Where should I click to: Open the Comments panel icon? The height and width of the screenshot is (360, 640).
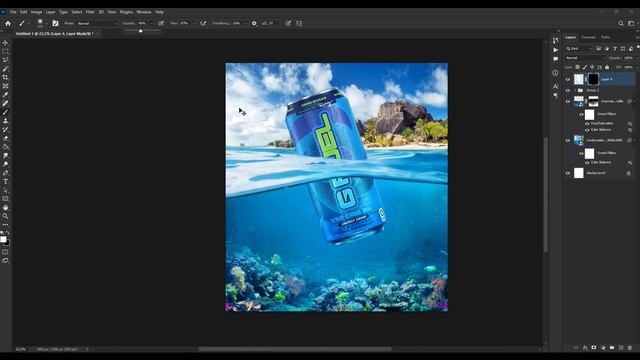tap(555, 59)
